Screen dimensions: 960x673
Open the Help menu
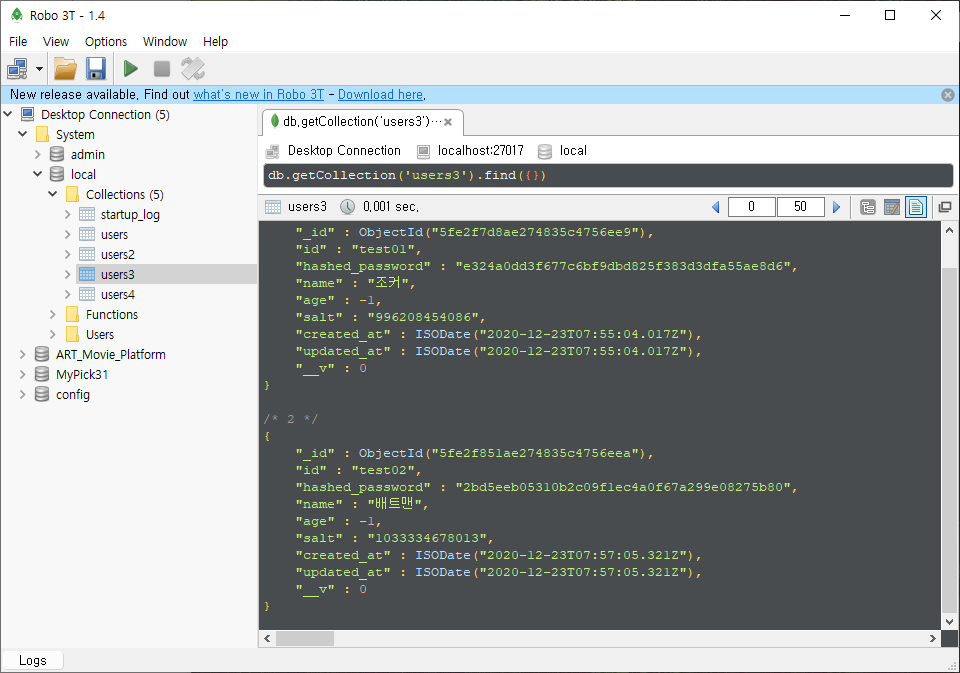(x=216, y=42)
